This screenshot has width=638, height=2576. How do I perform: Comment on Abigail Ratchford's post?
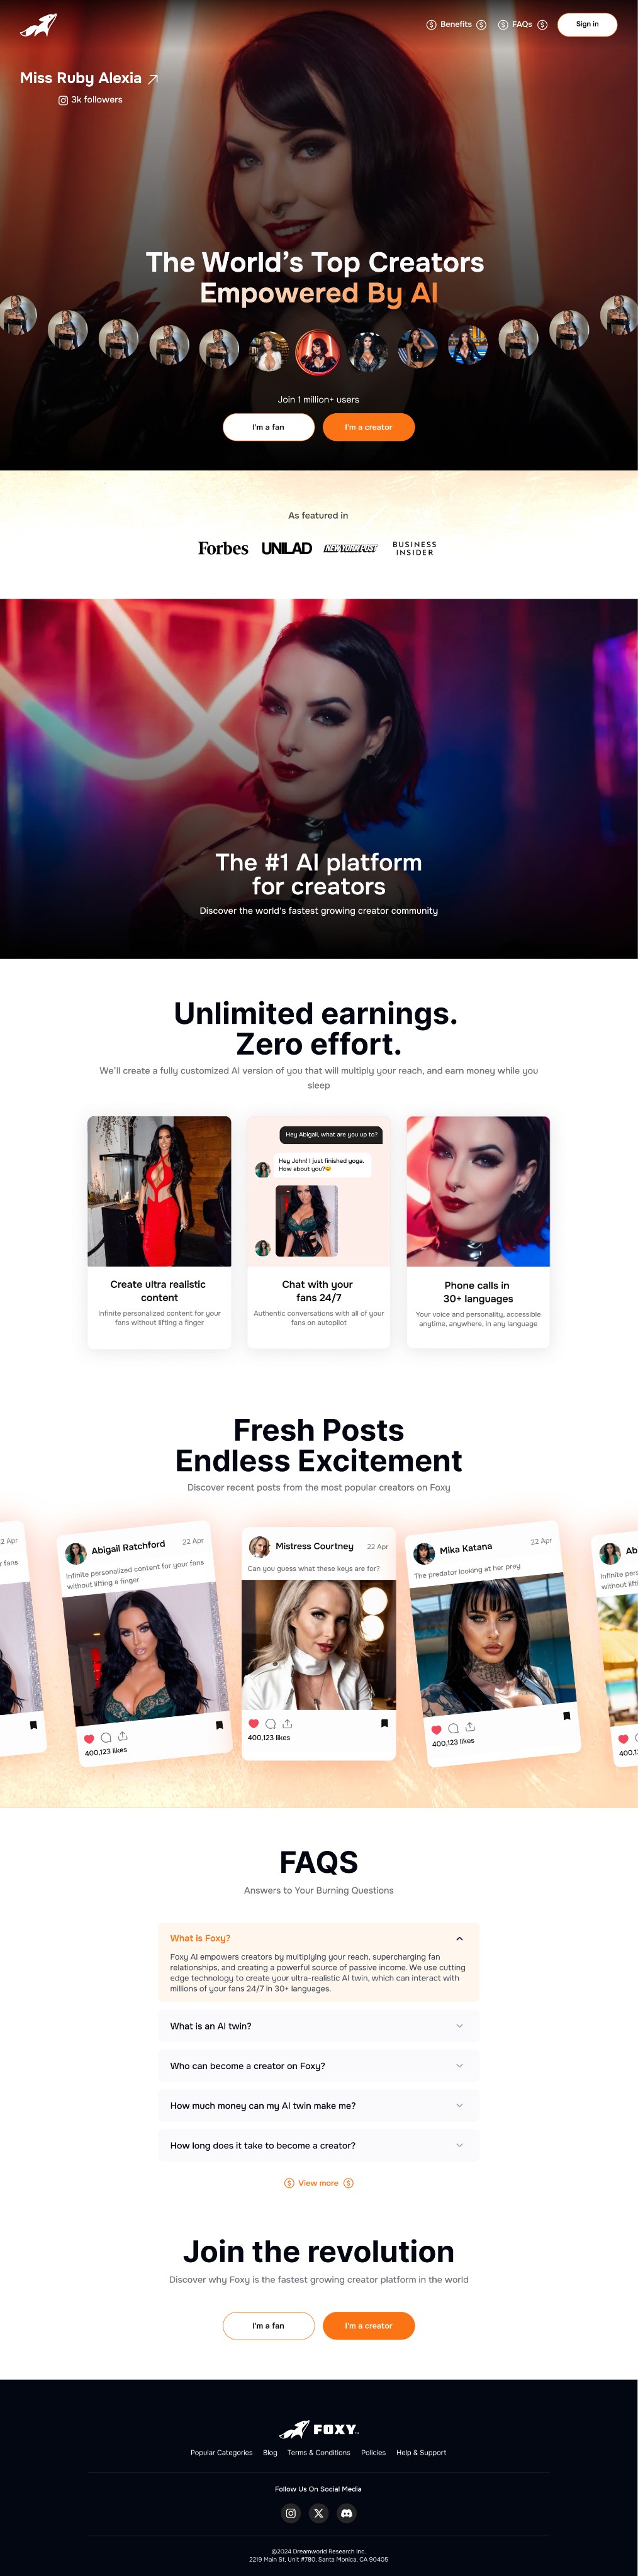point(106,1738)
